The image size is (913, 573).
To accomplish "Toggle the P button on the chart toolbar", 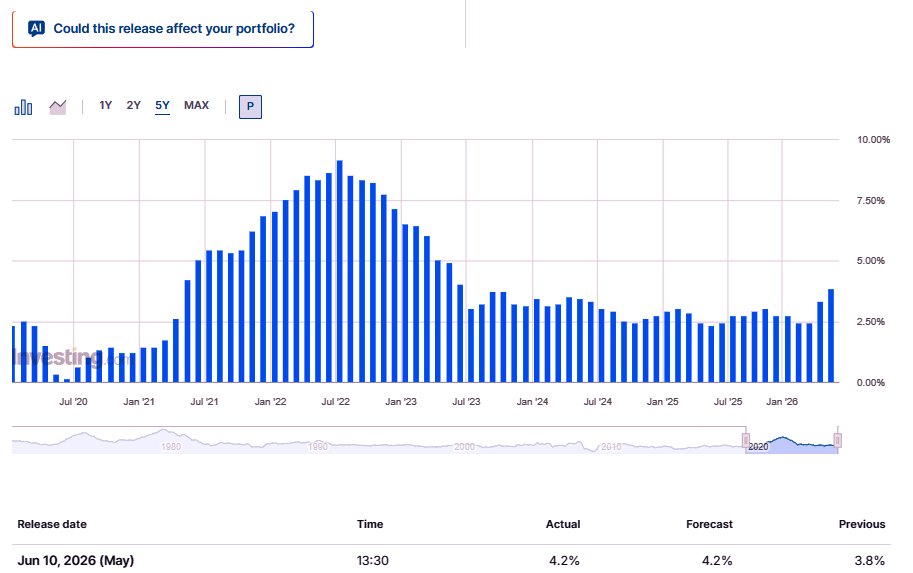I will pyautogui.click(x=250, y=107).
